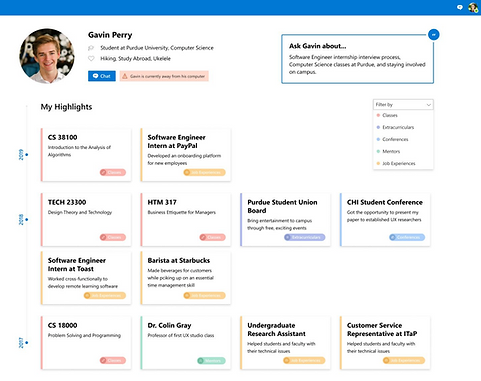Click the warning triangle icon in away banner
Viewport: 481px width, 381px height.
[x=125, y=76]
